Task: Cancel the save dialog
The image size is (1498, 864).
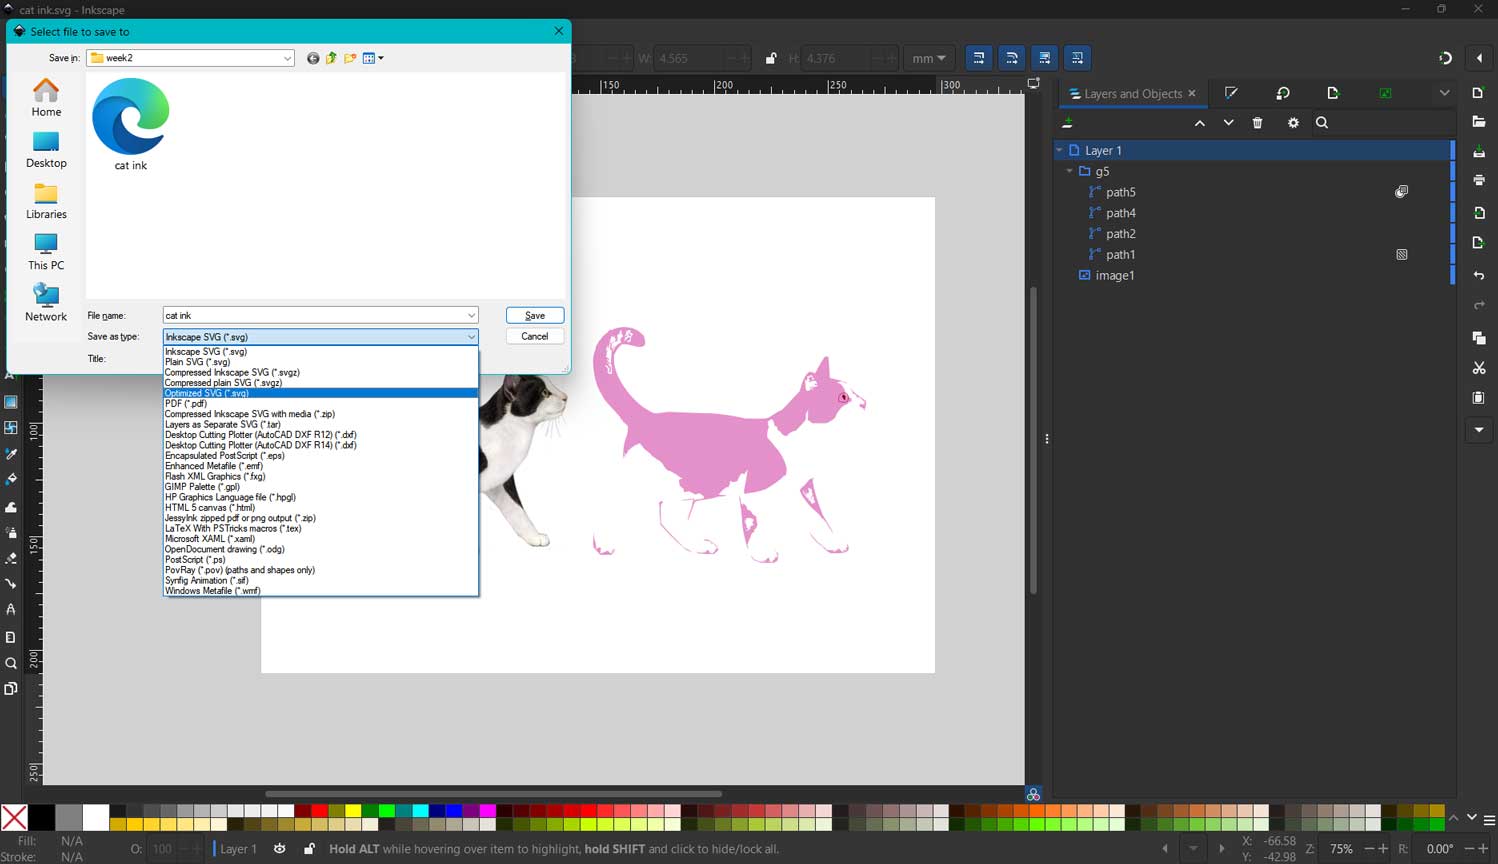Action: (535, 336)
